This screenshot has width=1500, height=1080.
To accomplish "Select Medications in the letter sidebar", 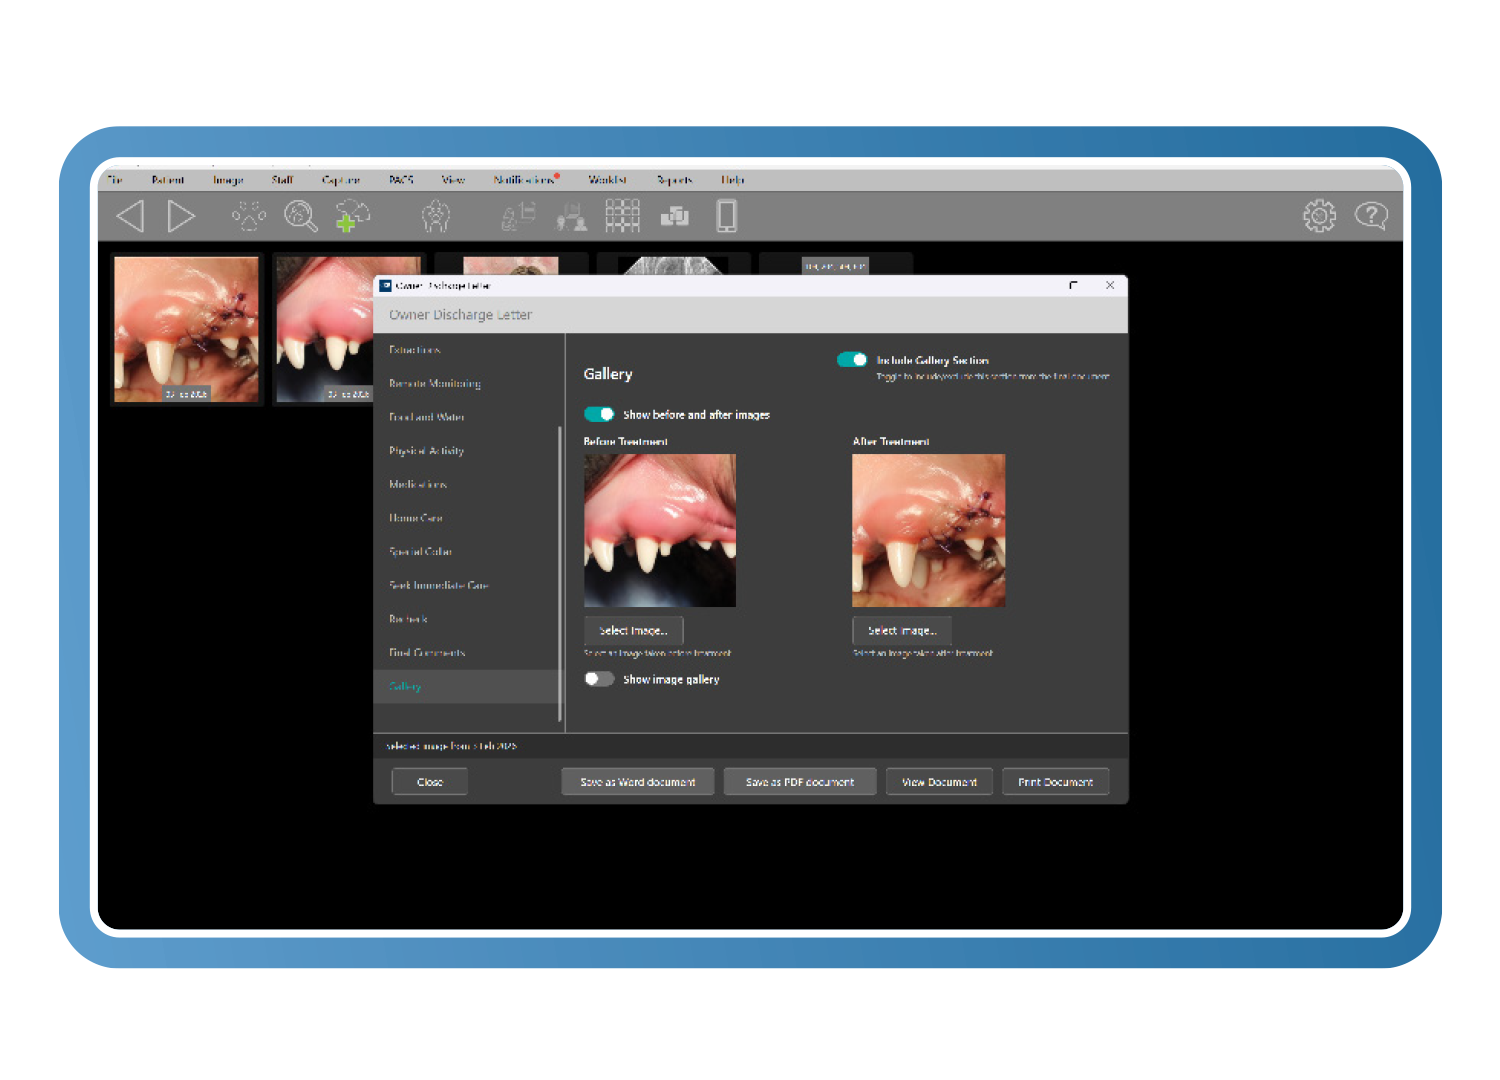I will coord(418,484).
